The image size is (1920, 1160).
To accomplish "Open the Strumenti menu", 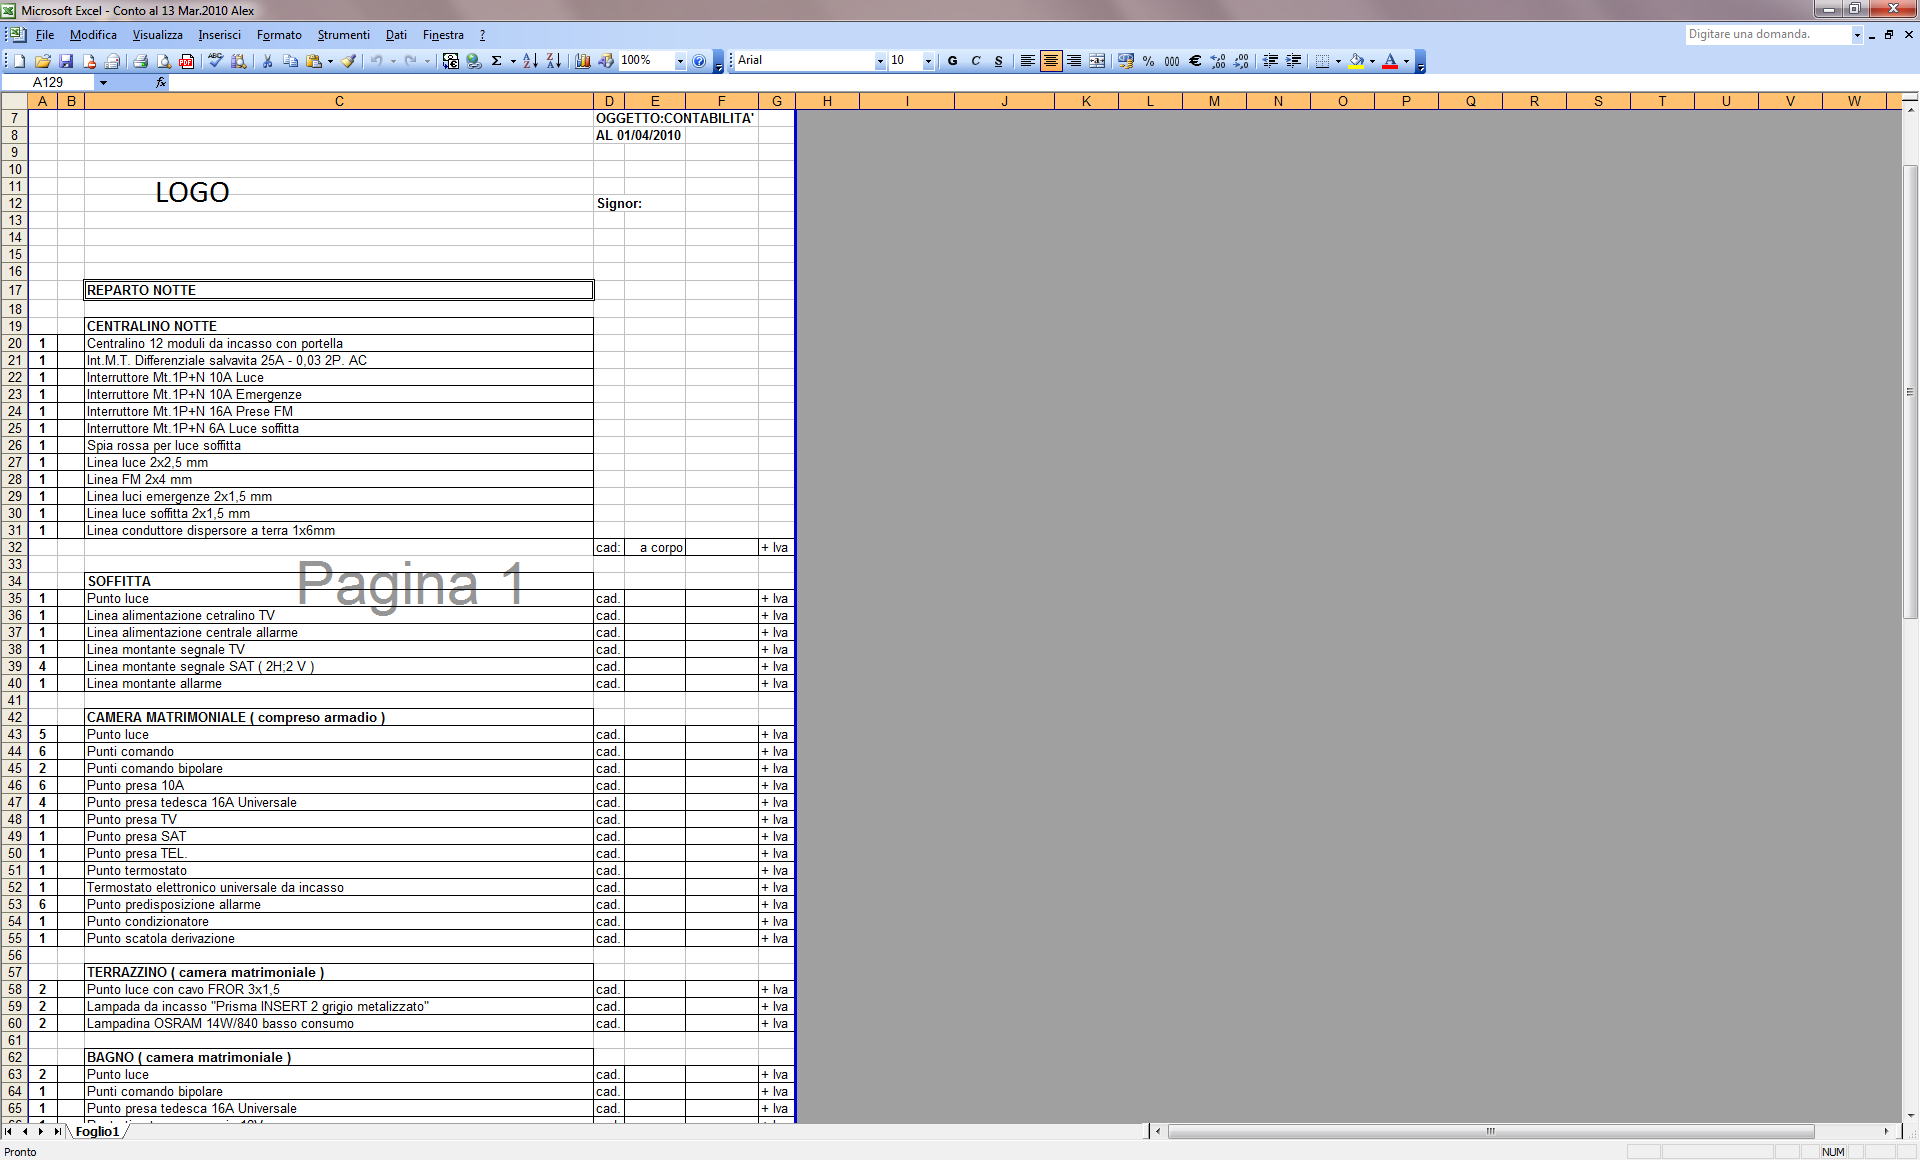I will point(343,35).
